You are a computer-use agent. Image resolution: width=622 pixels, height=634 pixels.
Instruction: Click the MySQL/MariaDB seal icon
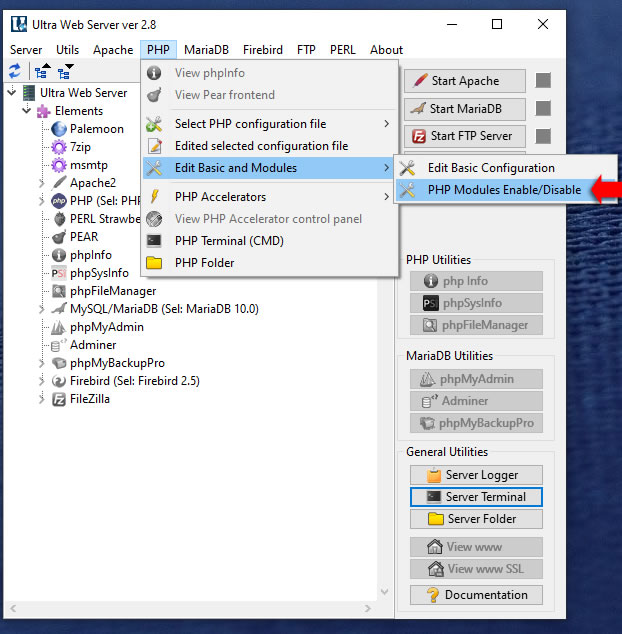point(59,309)
